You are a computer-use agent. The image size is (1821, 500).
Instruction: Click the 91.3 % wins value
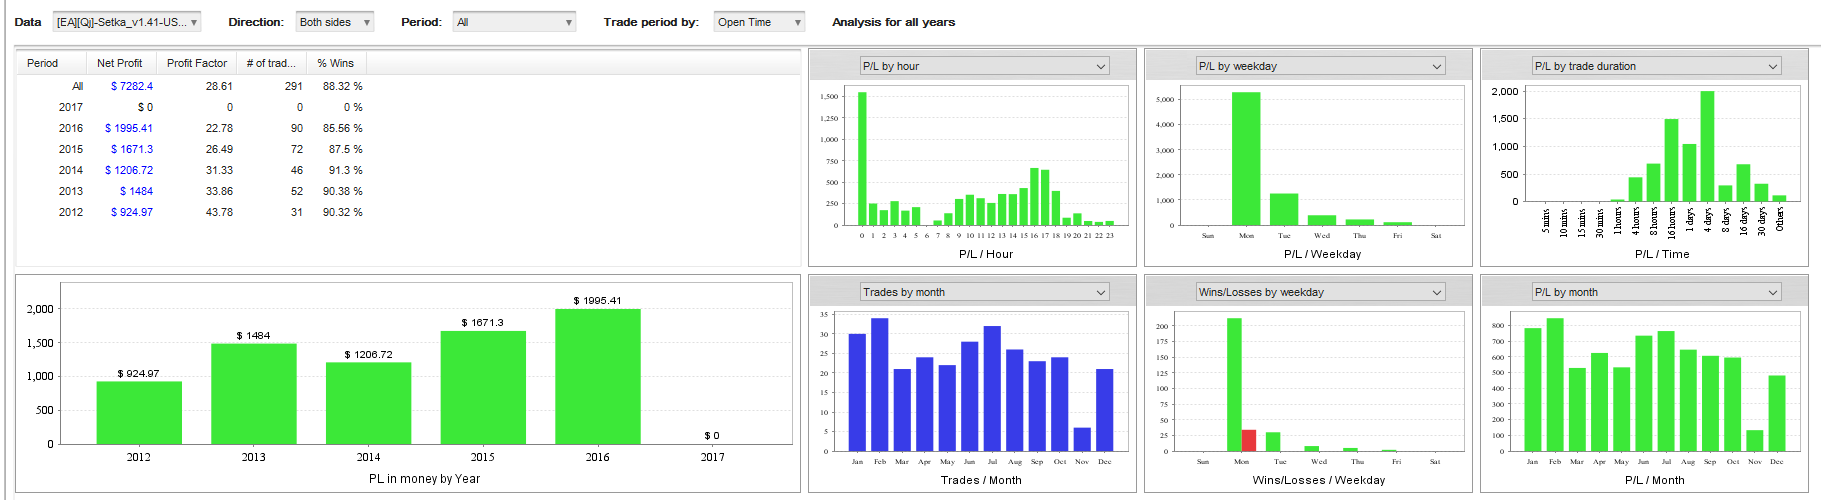click(x=346, y=170)
